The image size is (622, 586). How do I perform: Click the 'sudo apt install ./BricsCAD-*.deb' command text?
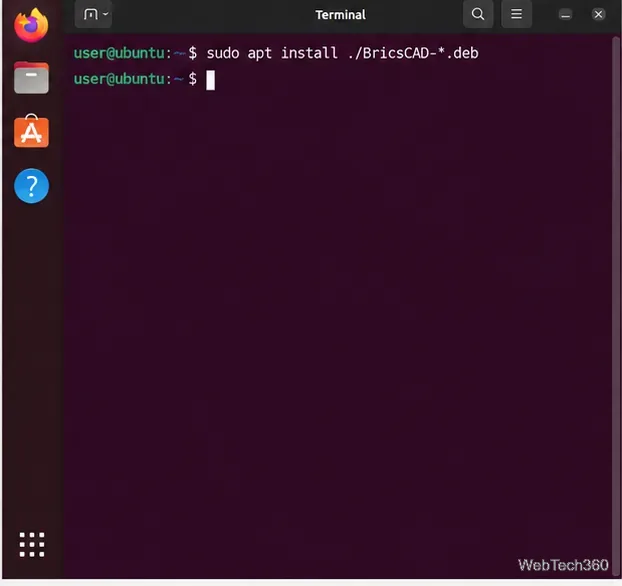pos(342,53)
